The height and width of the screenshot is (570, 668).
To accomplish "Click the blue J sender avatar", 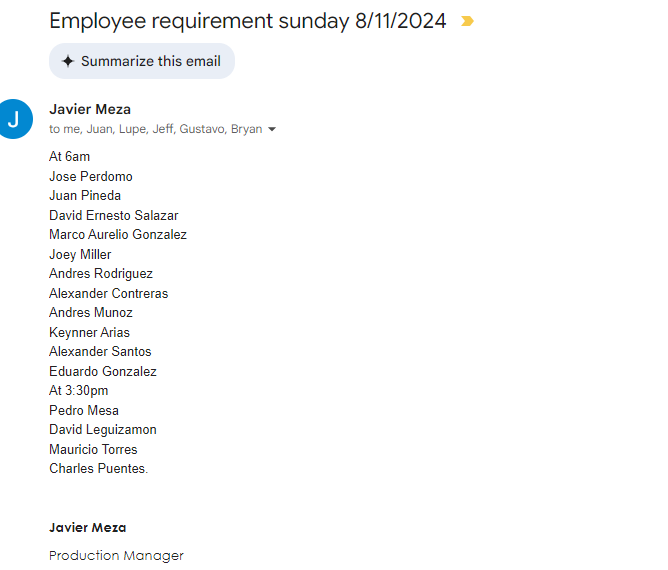I will [x=14, y=119].
